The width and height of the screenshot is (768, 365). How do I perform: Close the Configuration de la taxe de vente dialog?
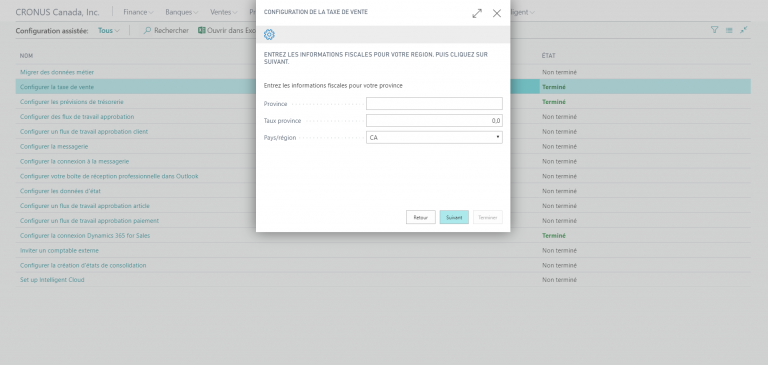(x=497, y=13)
